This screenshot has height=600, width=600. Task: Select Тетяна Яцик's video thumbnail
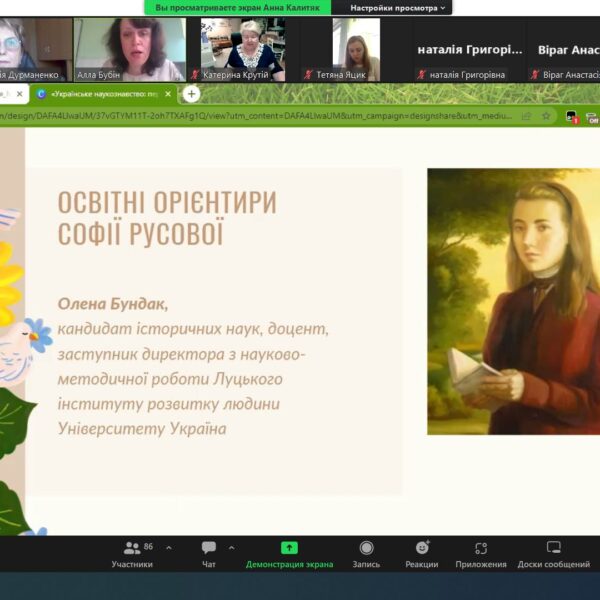coord(356,48)
